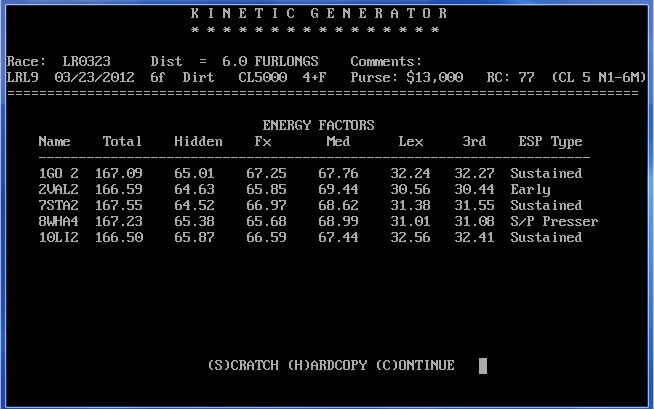Screen dimensions: 654x409
Task: Click the Med column header
Action: tap(338, 141)
